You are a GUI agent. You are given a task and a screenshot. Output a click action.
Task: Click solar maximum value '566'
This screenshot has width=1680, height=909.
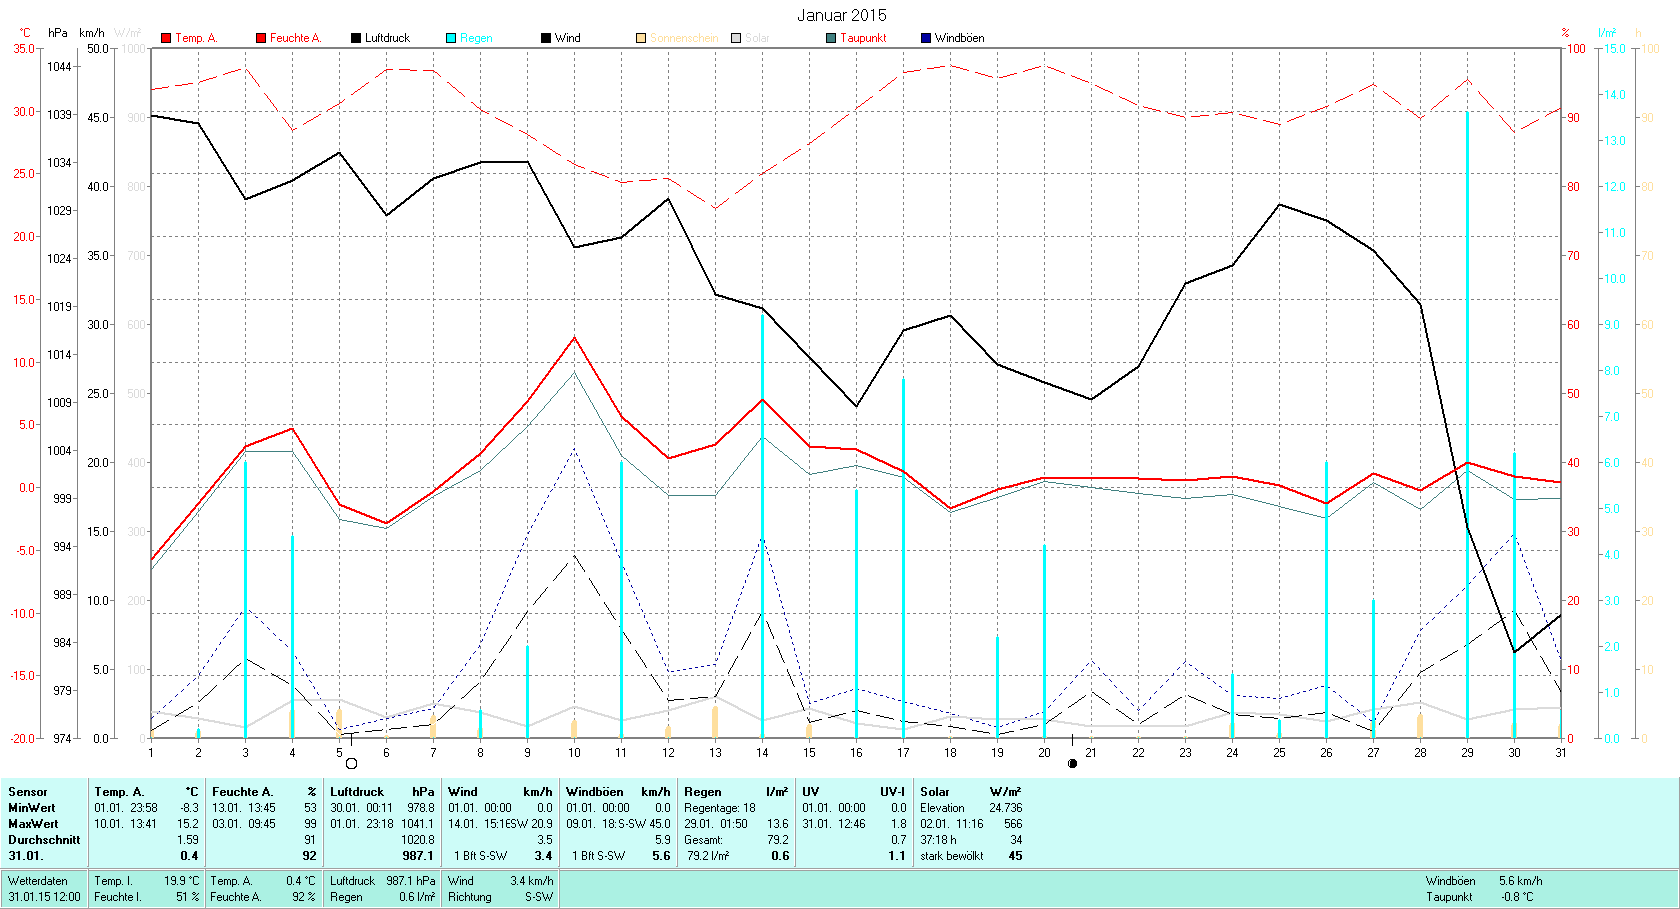[x=1013, y=824]
